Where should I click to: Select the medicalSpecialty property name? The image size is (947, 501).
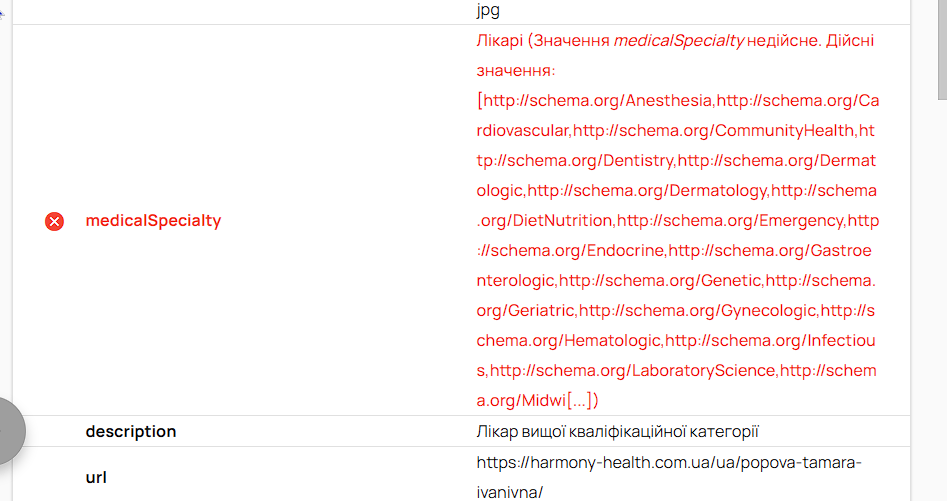(153, 221)
